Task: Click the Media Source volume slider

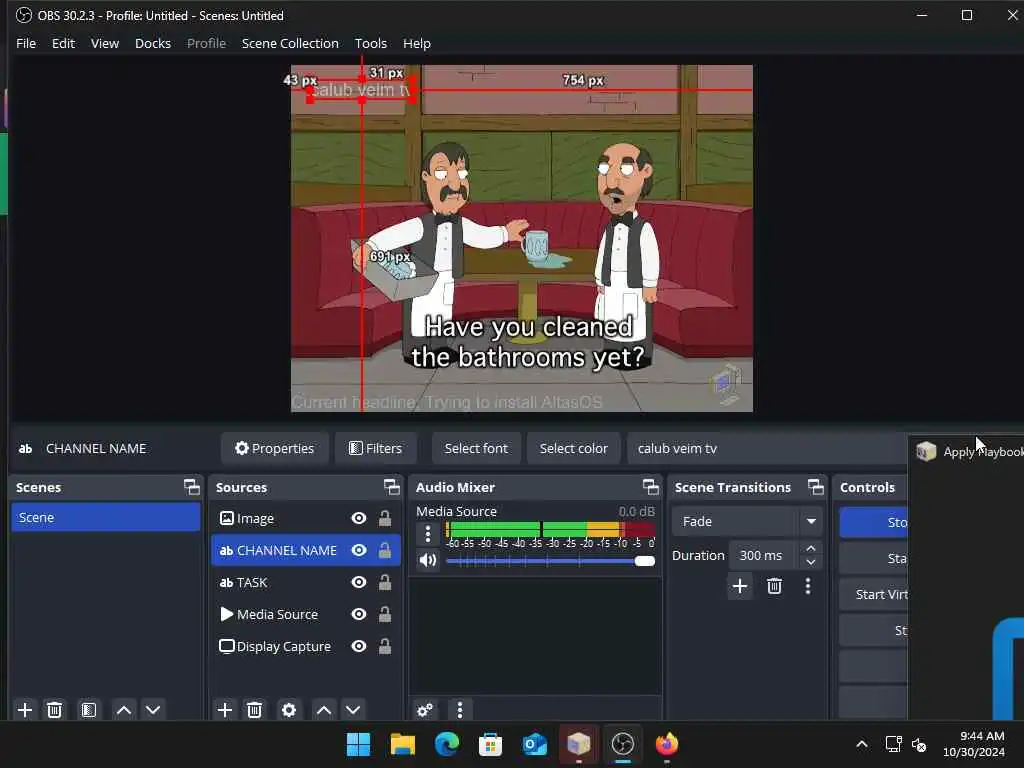Action: [x=550, y=561]
